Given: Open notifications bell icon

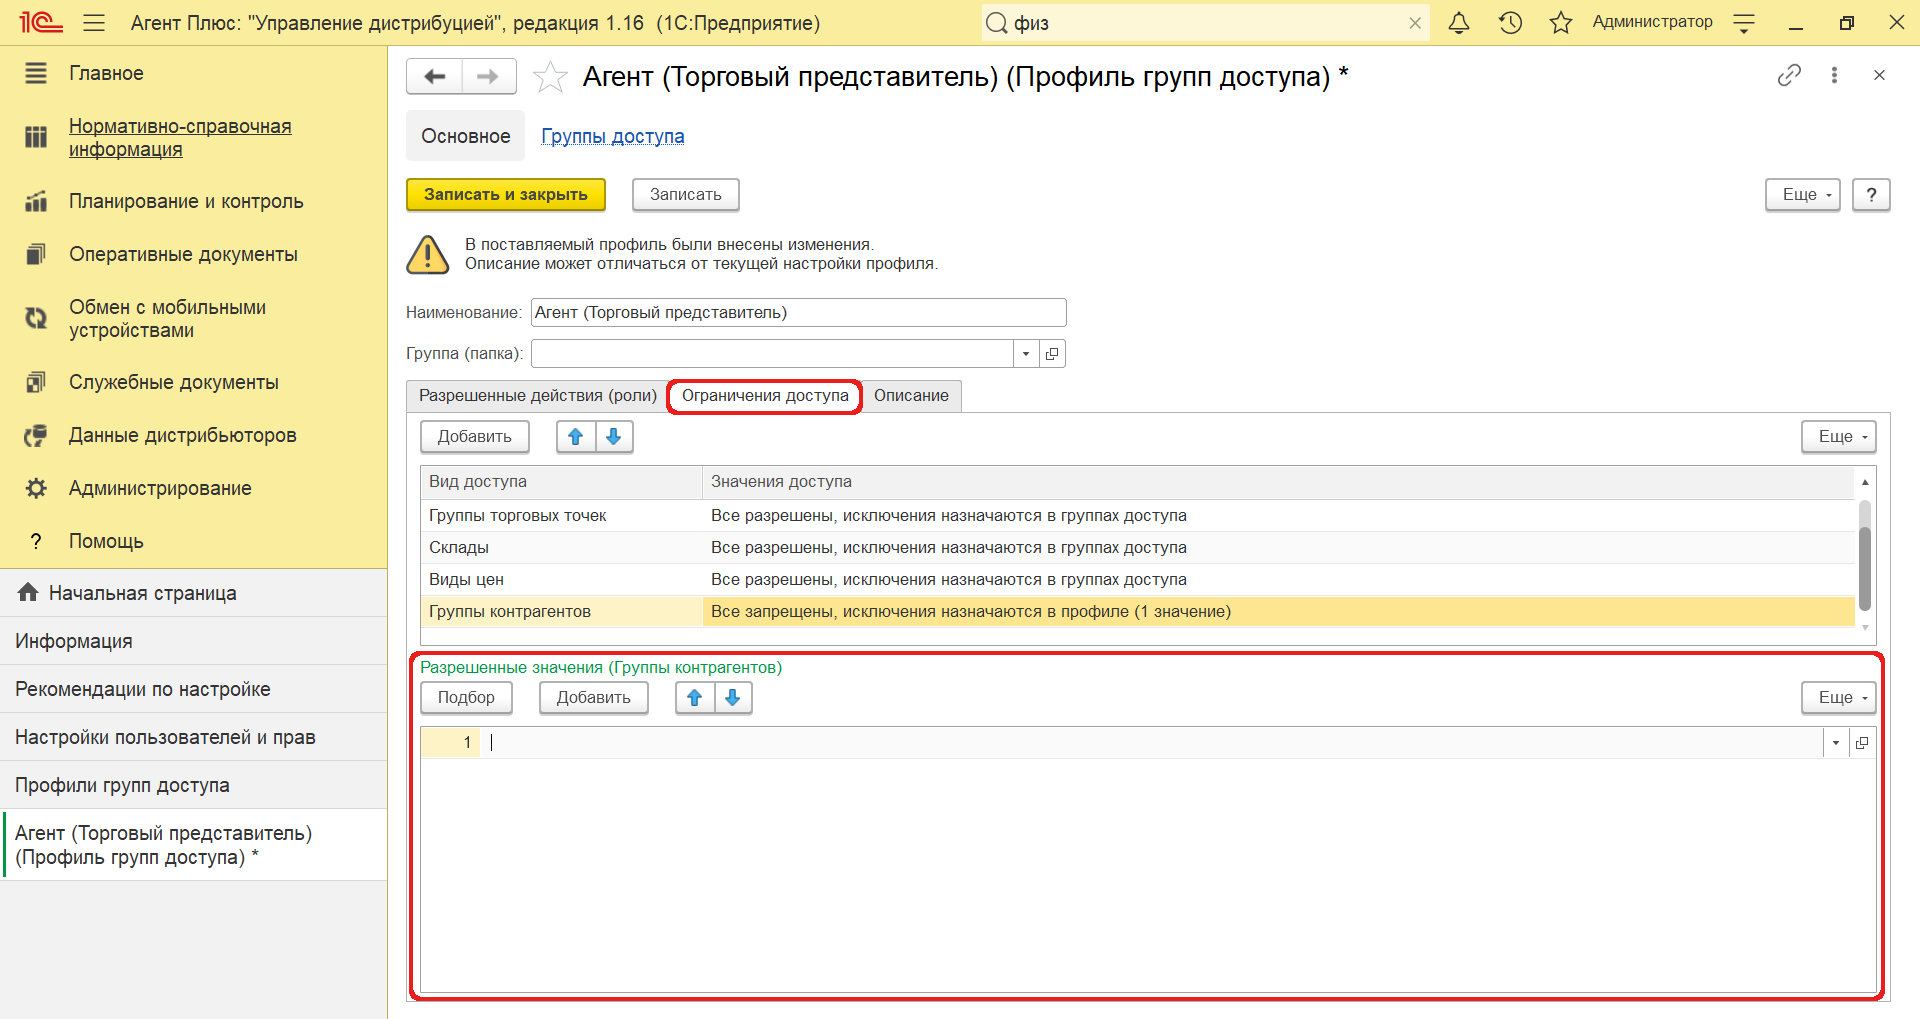Looking at the screenshot, I should [x=1459, y=23].
